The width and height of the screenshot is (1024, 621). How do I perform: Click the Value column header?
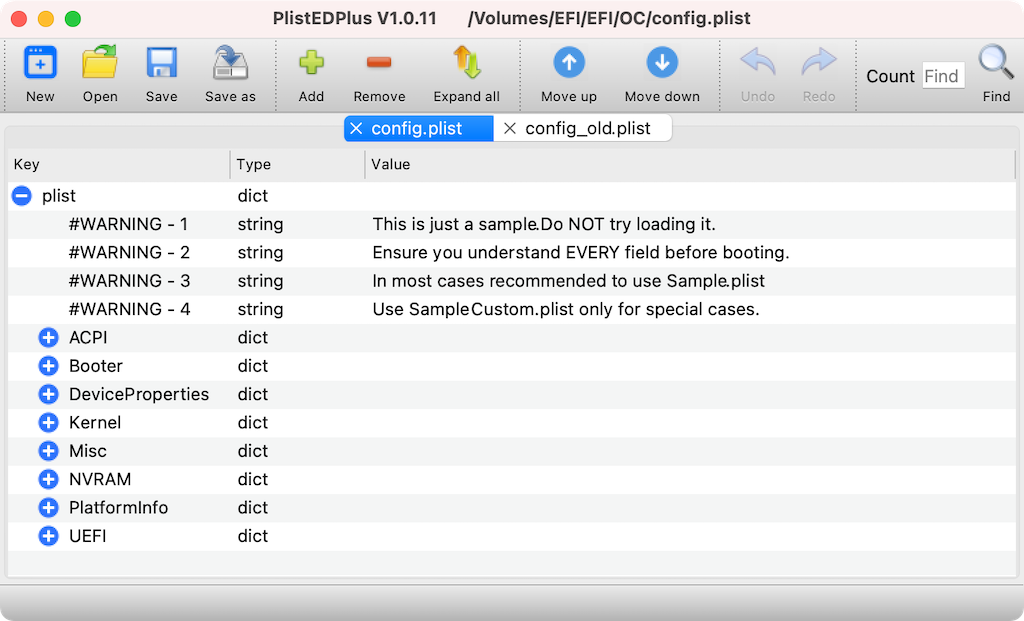[689, 165]
